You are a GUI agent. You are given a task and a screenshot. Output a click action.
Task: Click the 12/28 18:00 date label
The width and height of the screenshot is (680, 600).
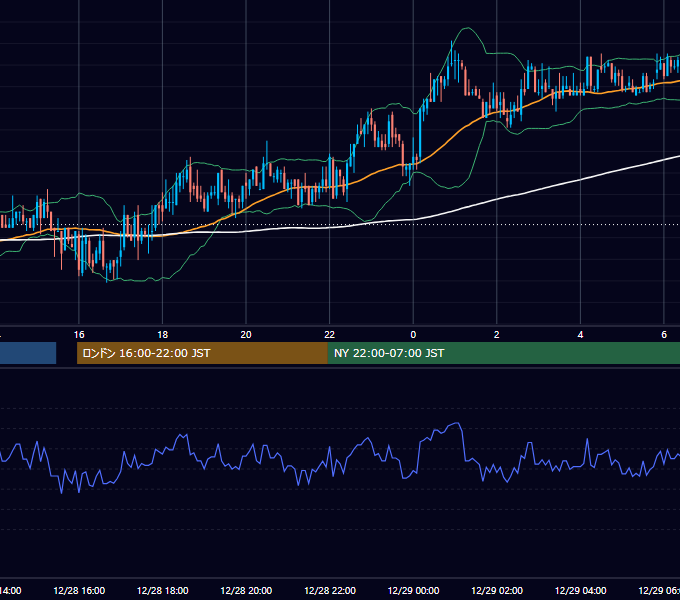tap(163, 591)
